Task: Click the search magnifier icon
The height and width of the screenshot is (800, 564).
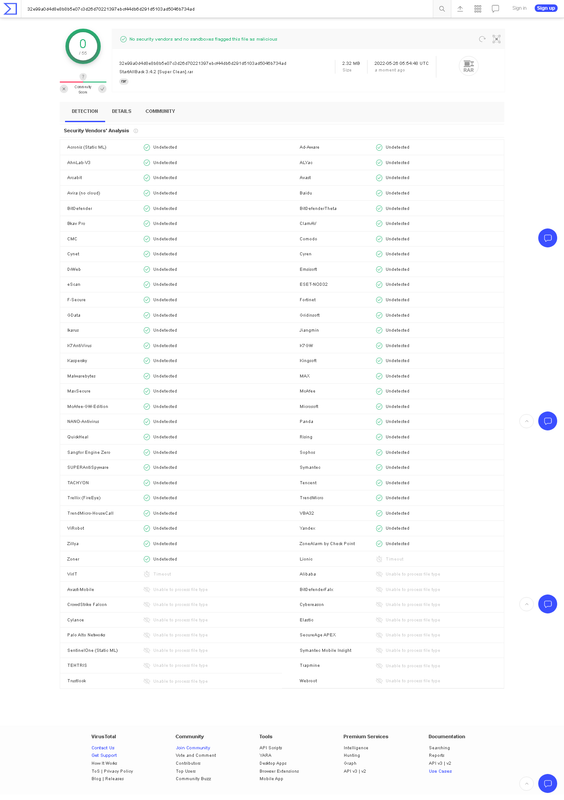Action: tap(442, 9)
